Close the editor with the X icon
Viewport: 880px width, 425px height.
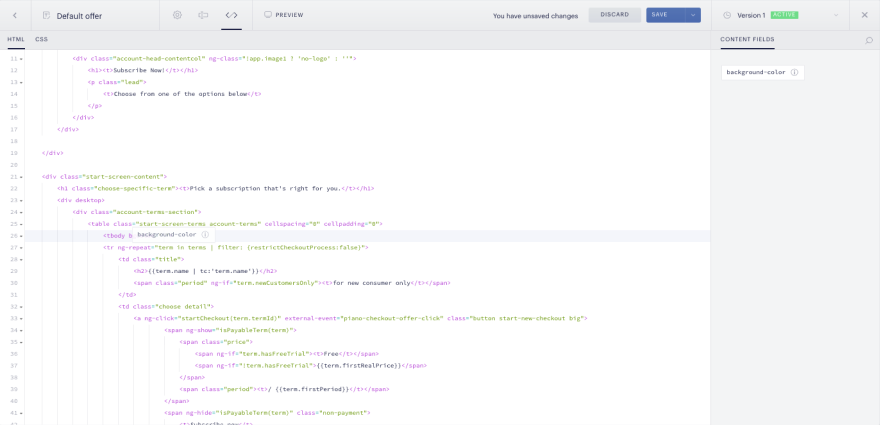point(864,15)
